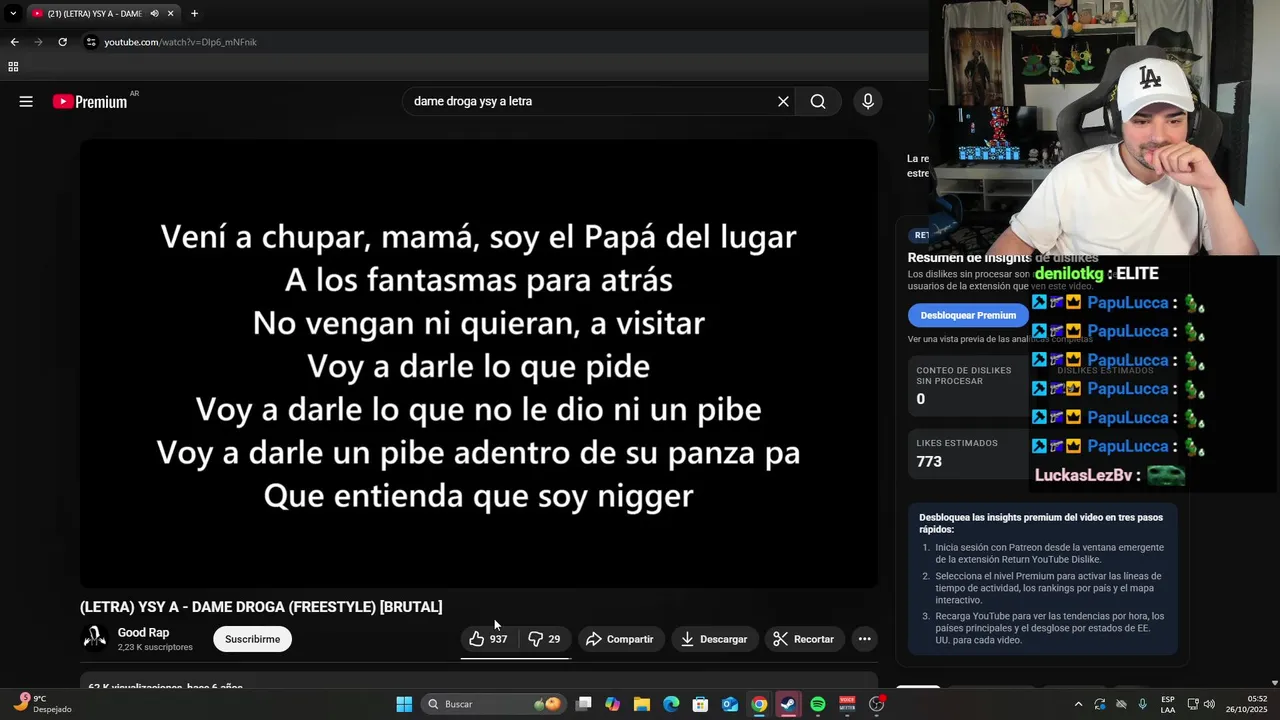Screen dimensions: 1280x720
Task: Mute the tab via the speaker icon
Action: pyautogui.click(x=155, y=13)
